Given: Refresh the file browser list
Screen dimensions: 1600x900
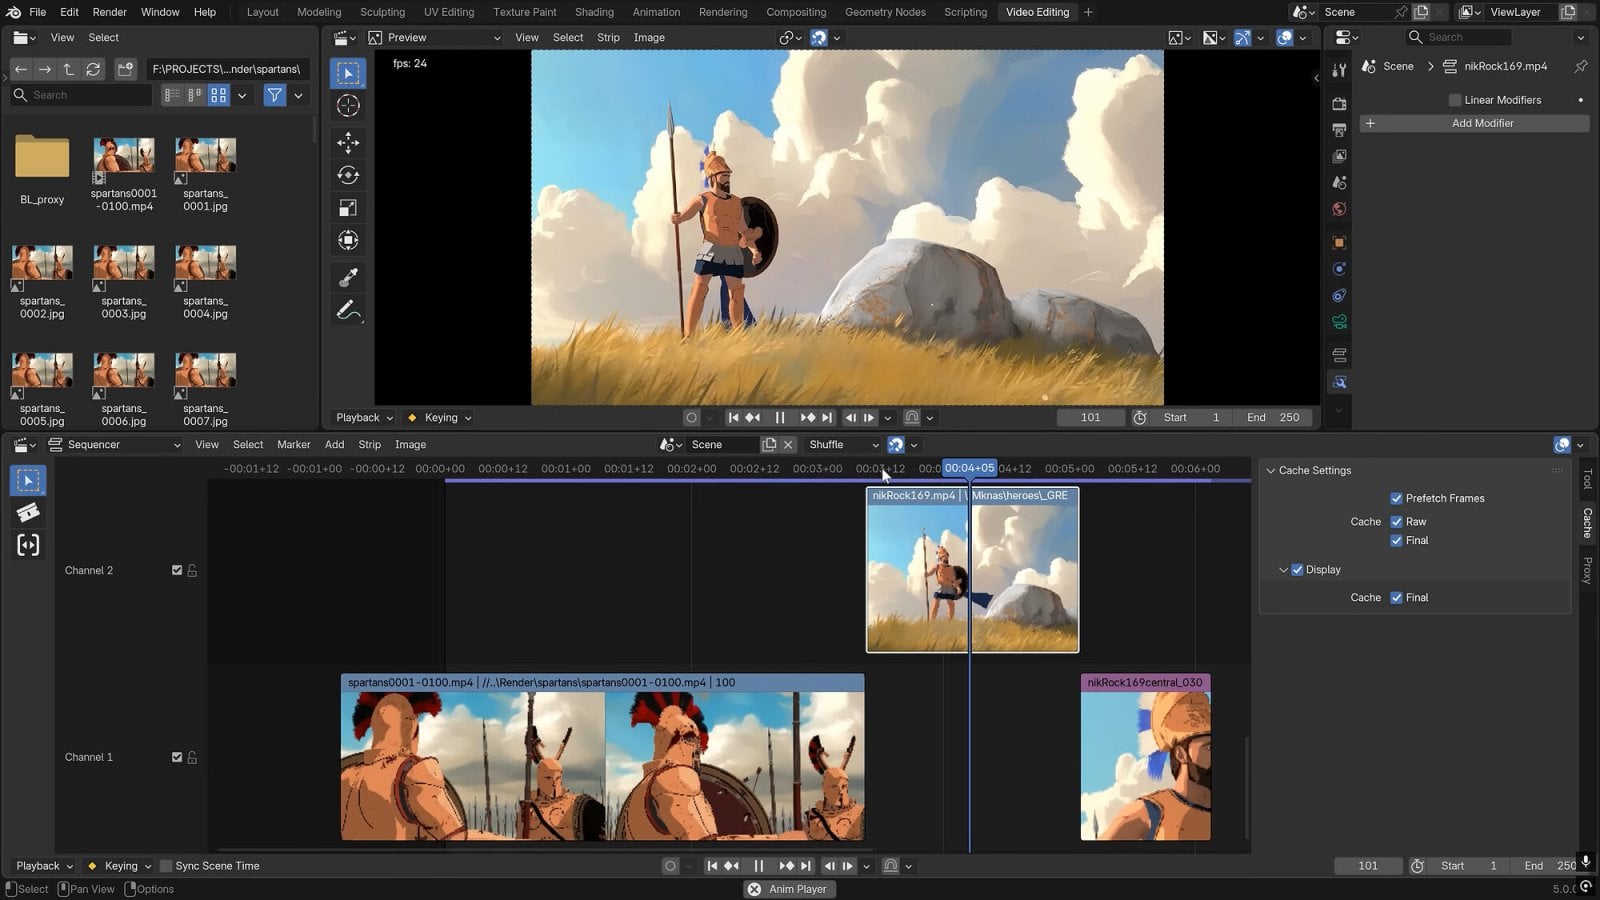Looking at the screenshot, I should pos(93,69).
